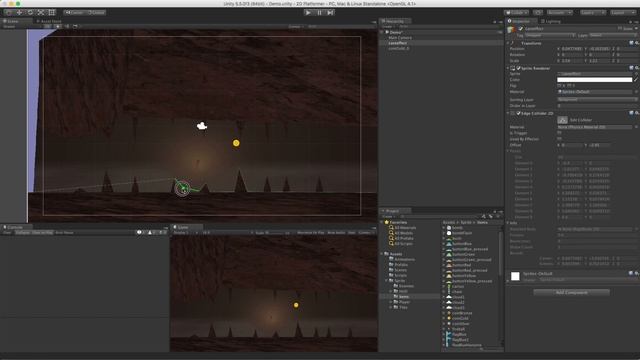Toggle Flip X checkbox

coord(560,86)
